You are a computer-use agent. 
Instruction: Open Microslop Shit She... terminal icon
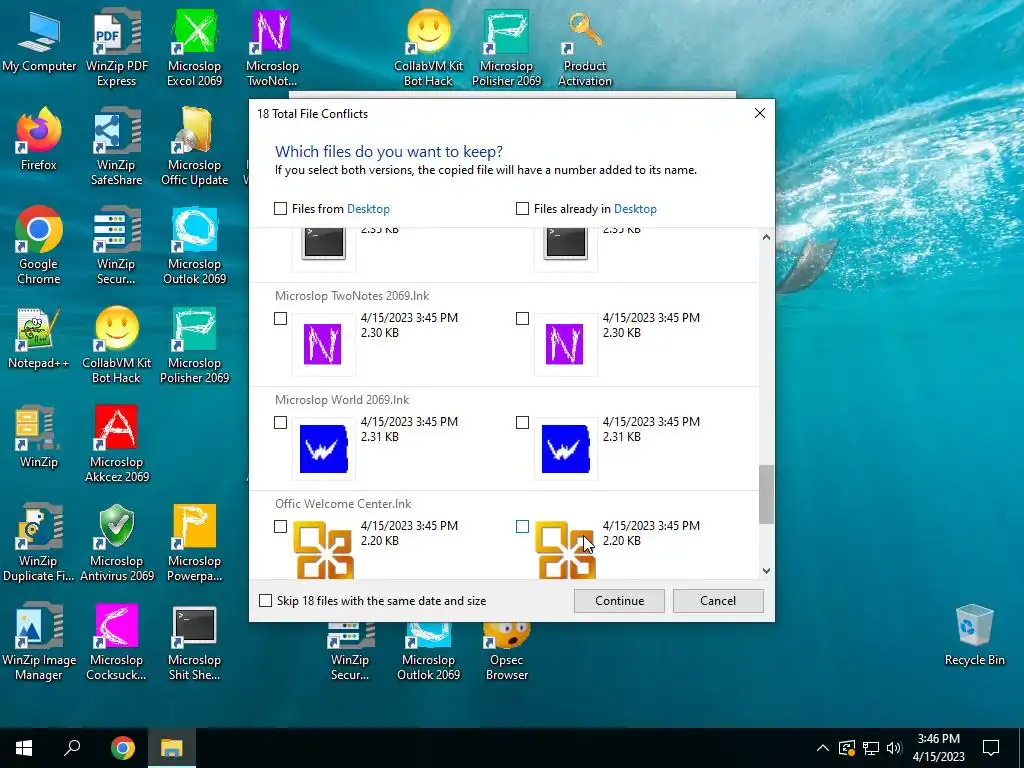195,643
